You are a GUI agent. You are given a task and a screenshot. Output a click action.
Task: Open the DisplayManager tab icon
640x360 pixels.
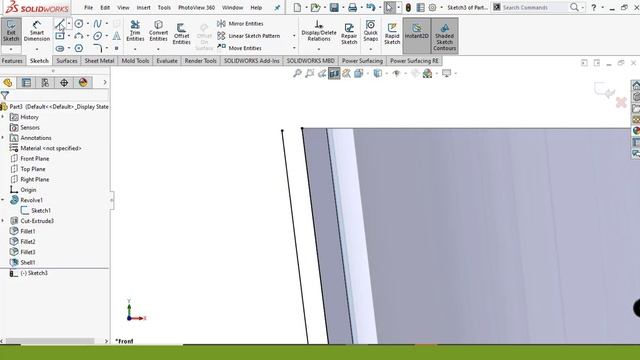pos(83,82)
